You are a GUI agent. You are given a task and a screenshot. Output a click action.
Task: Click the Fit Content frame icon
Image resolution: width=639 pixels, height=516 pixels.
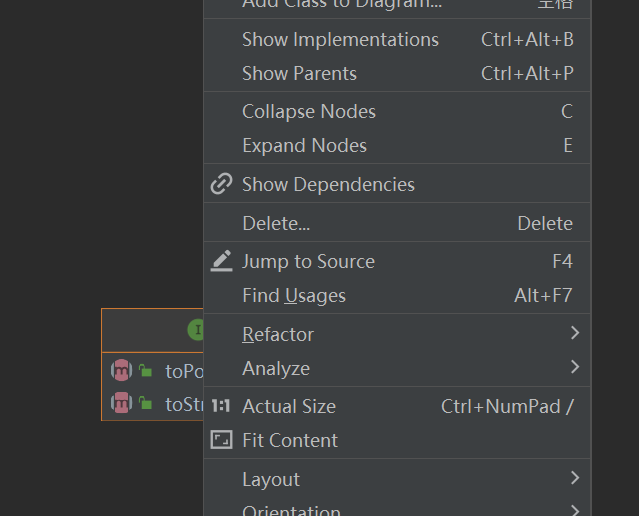(221, 440)
